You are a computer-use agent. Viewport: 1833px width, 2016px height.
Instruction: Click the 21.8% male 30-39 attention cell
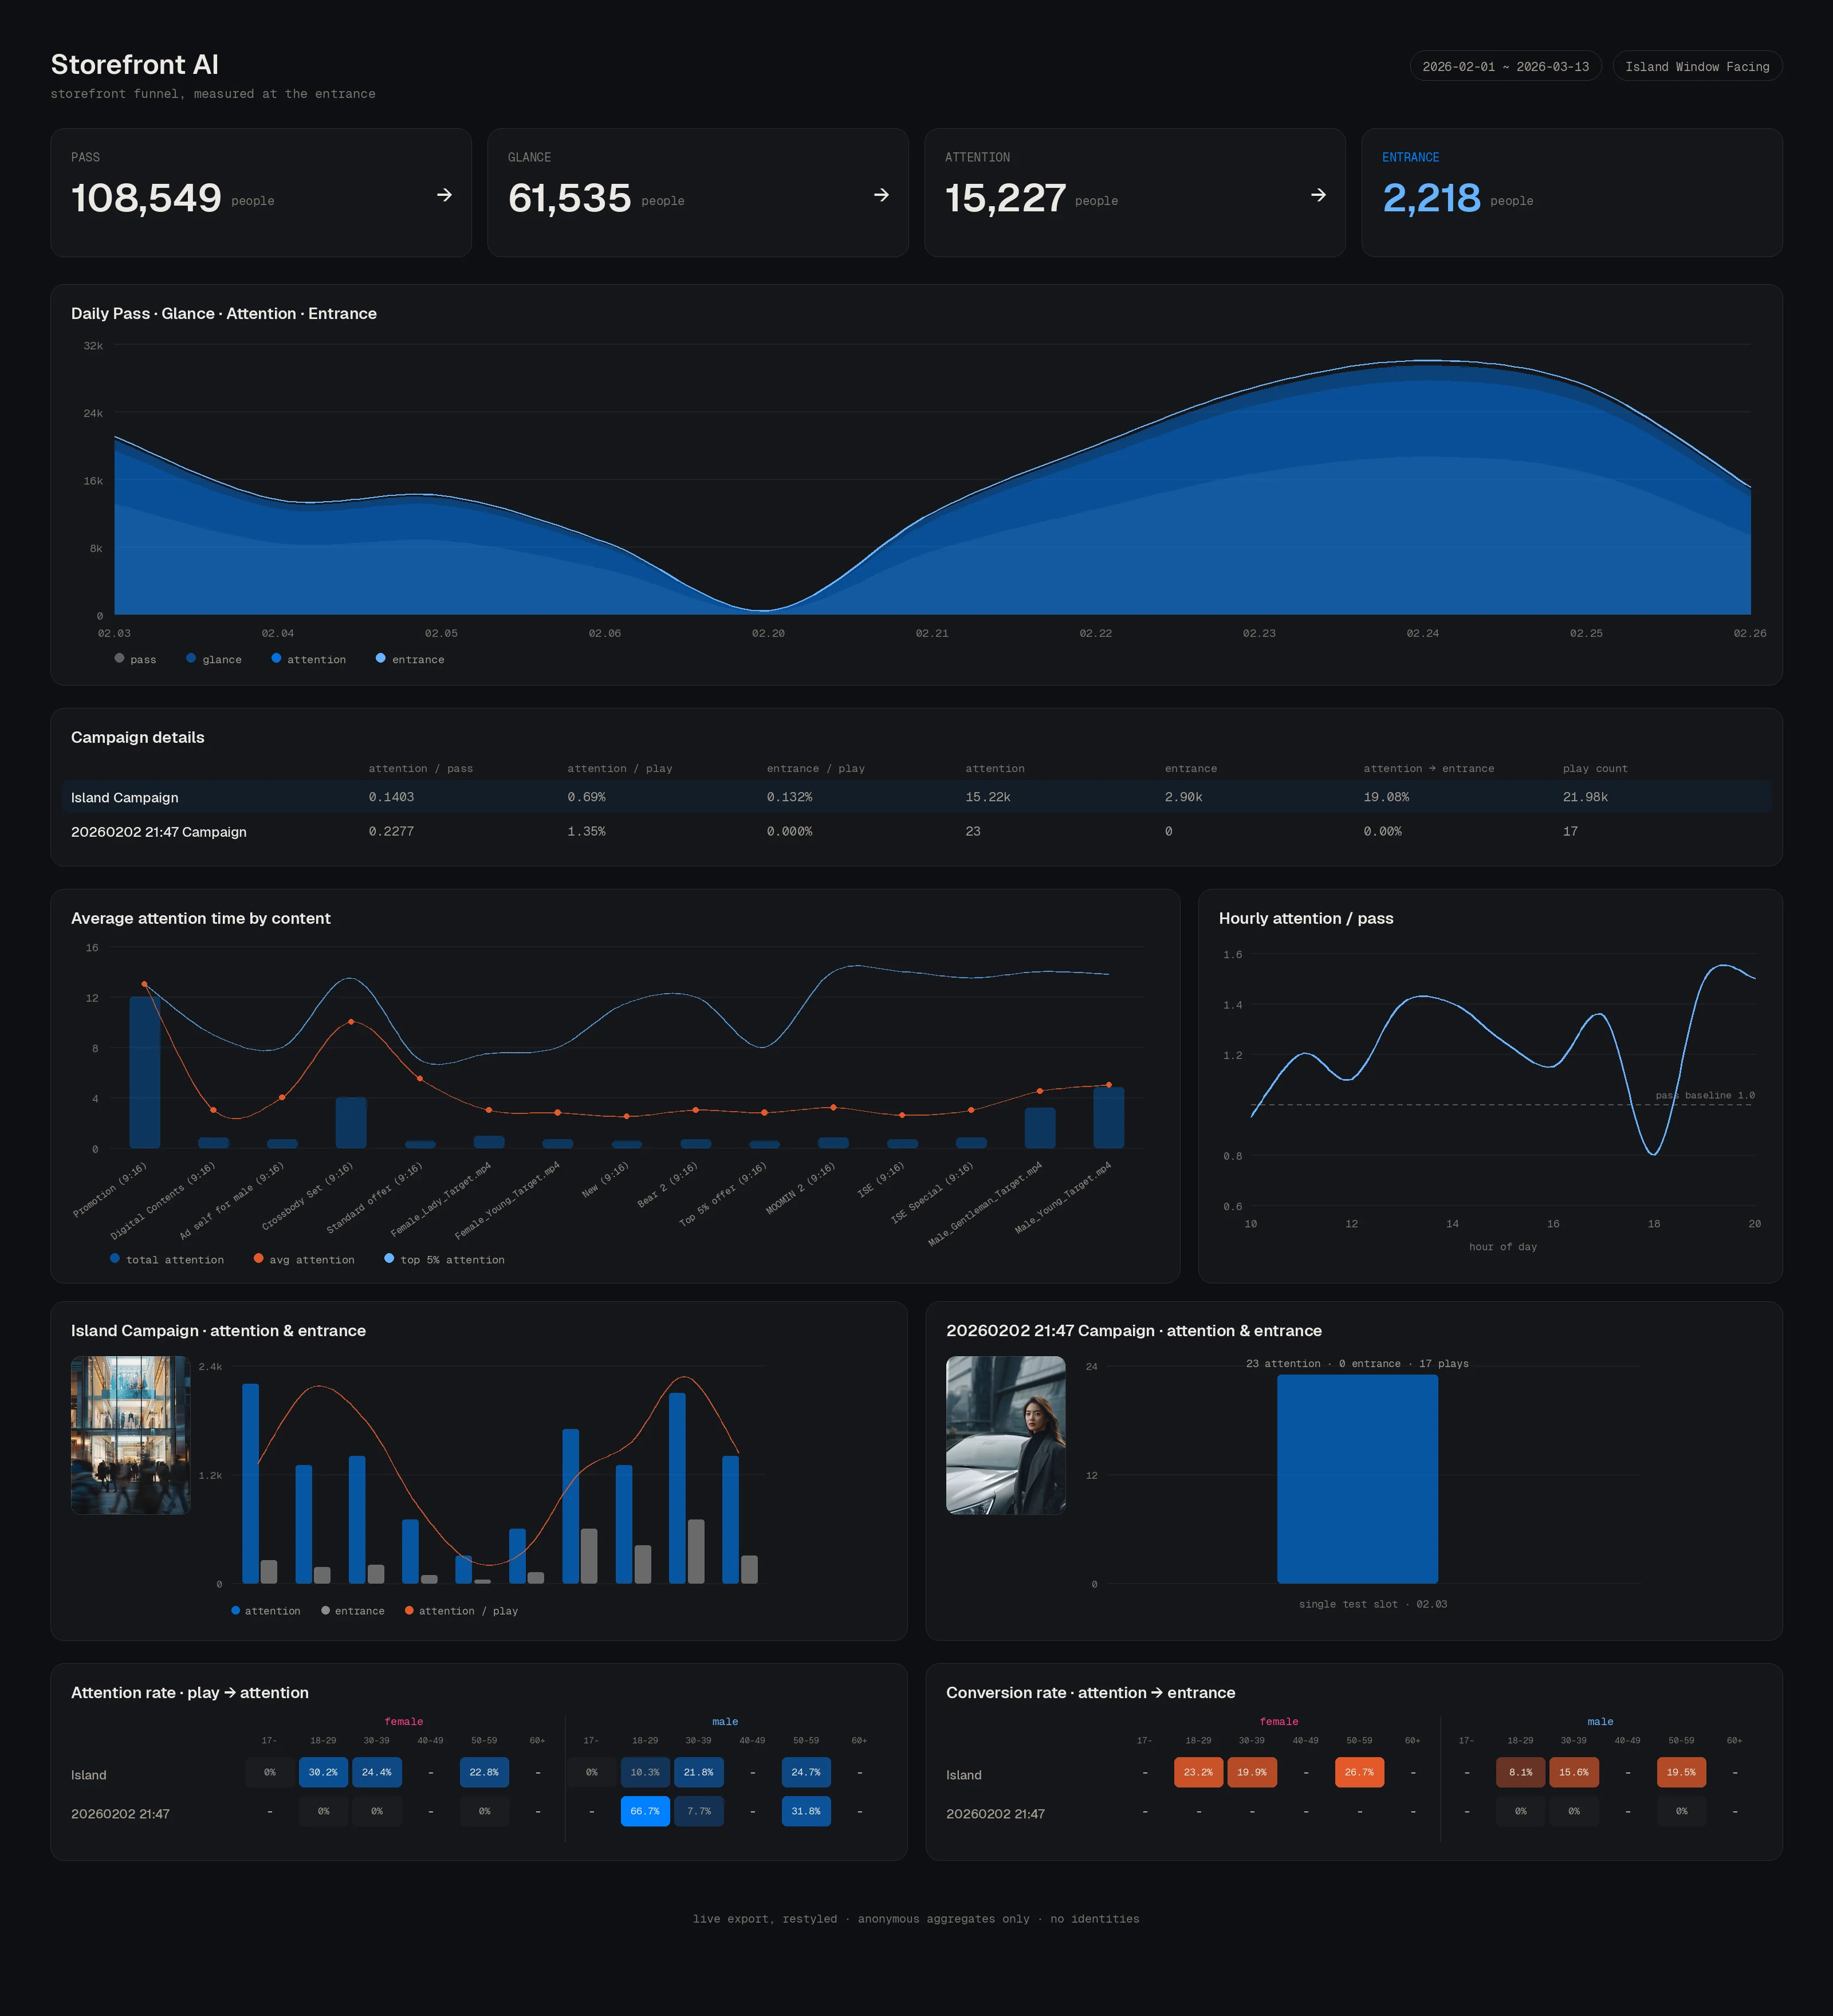click(x=699, y=1772)
